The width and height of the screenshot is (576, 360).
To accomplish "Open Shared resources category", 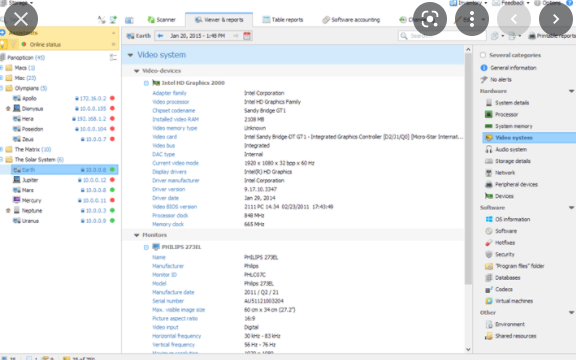I will pyautogui.click(x=511, y=336).
